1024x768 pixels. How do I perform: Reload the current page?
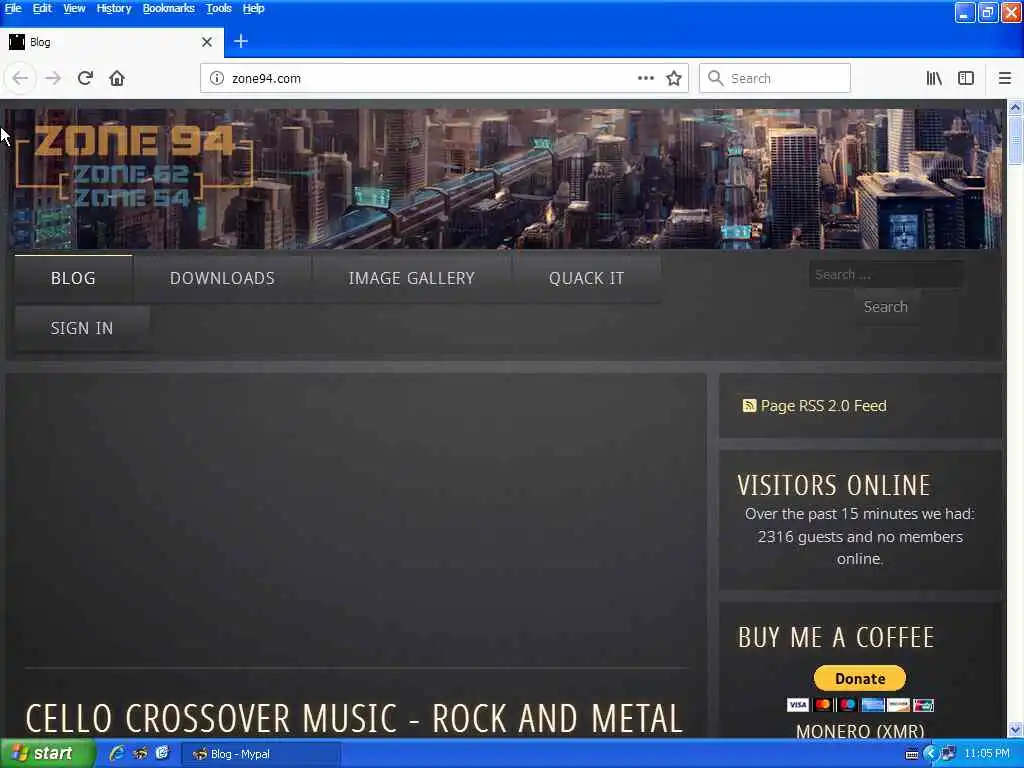(x=85, y=78)
